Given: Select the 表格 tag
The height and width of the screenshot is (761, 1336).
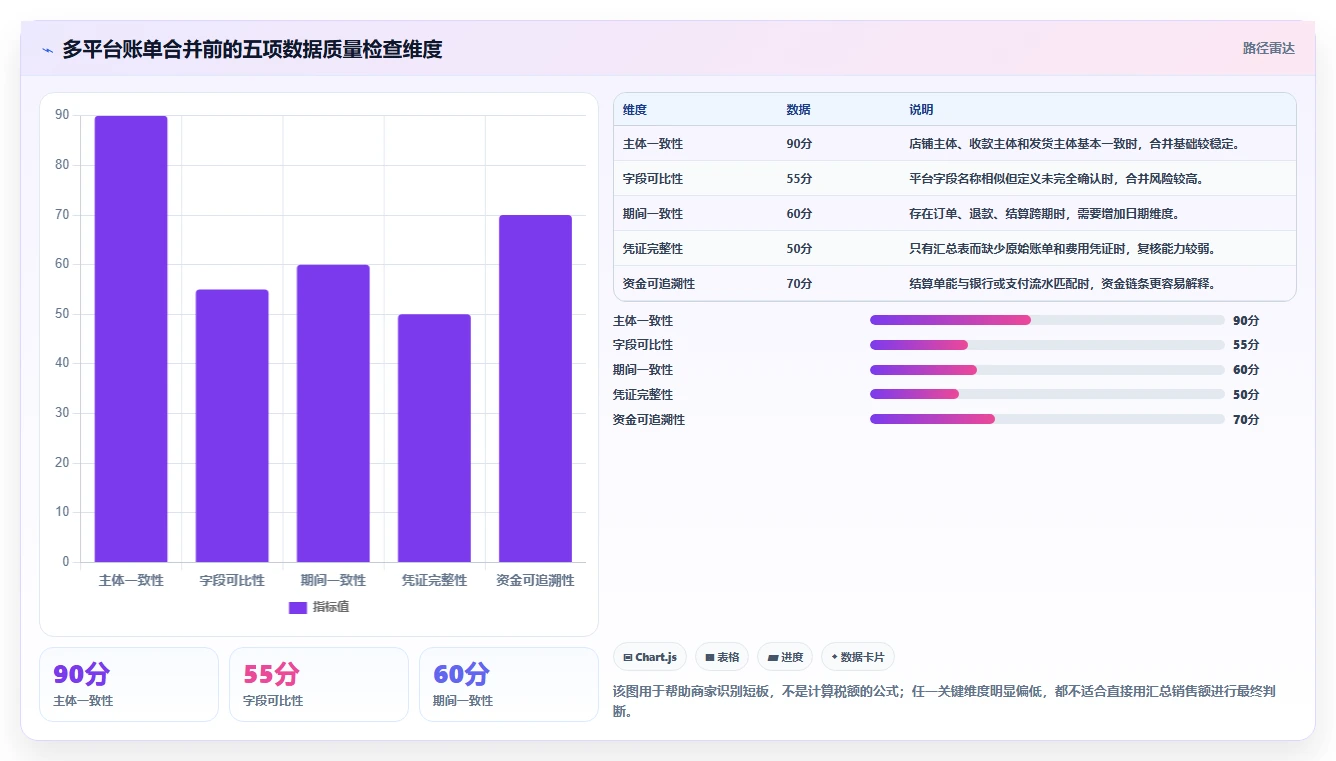Looking at the screenshot, I should point(722,657).
